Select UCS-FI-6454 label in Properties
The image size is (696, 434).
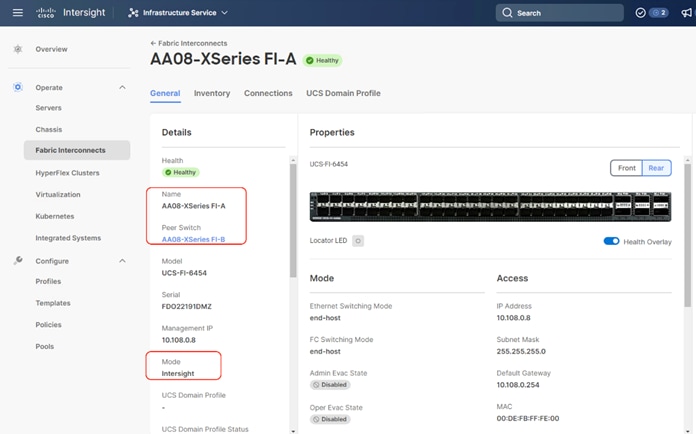click(329, 164)
